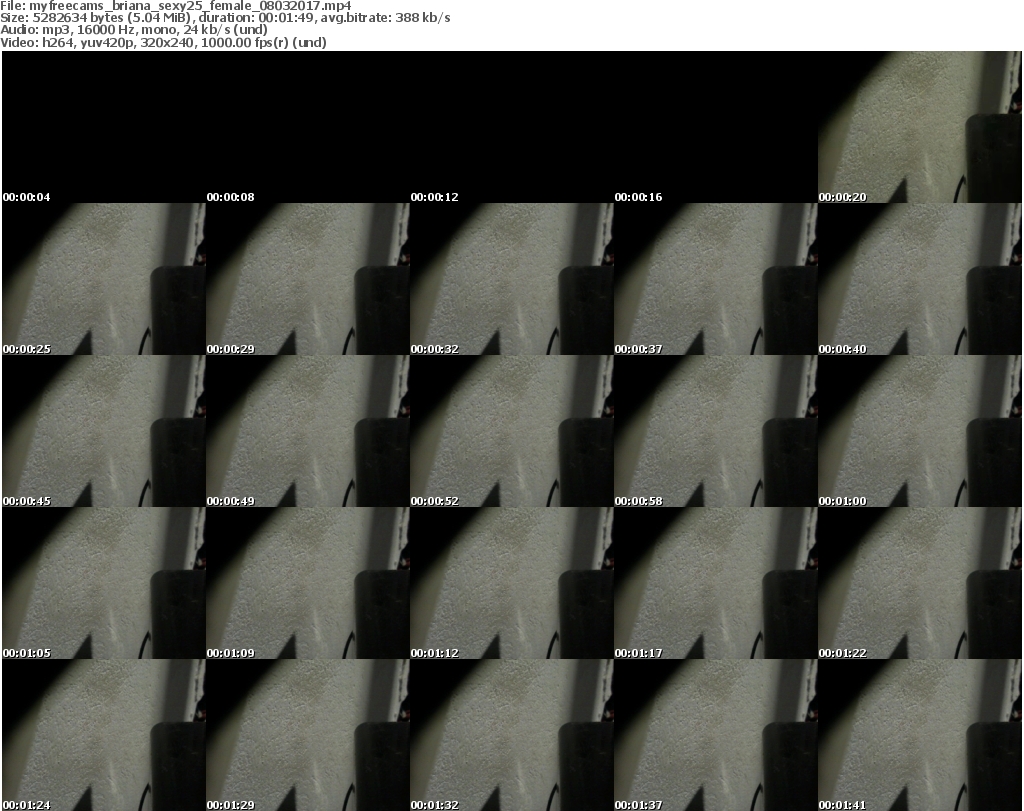Select the black thumbnail timestamped 00:00:08
The height and width of the screenshot is (811, 1024).
click(308, 127)
